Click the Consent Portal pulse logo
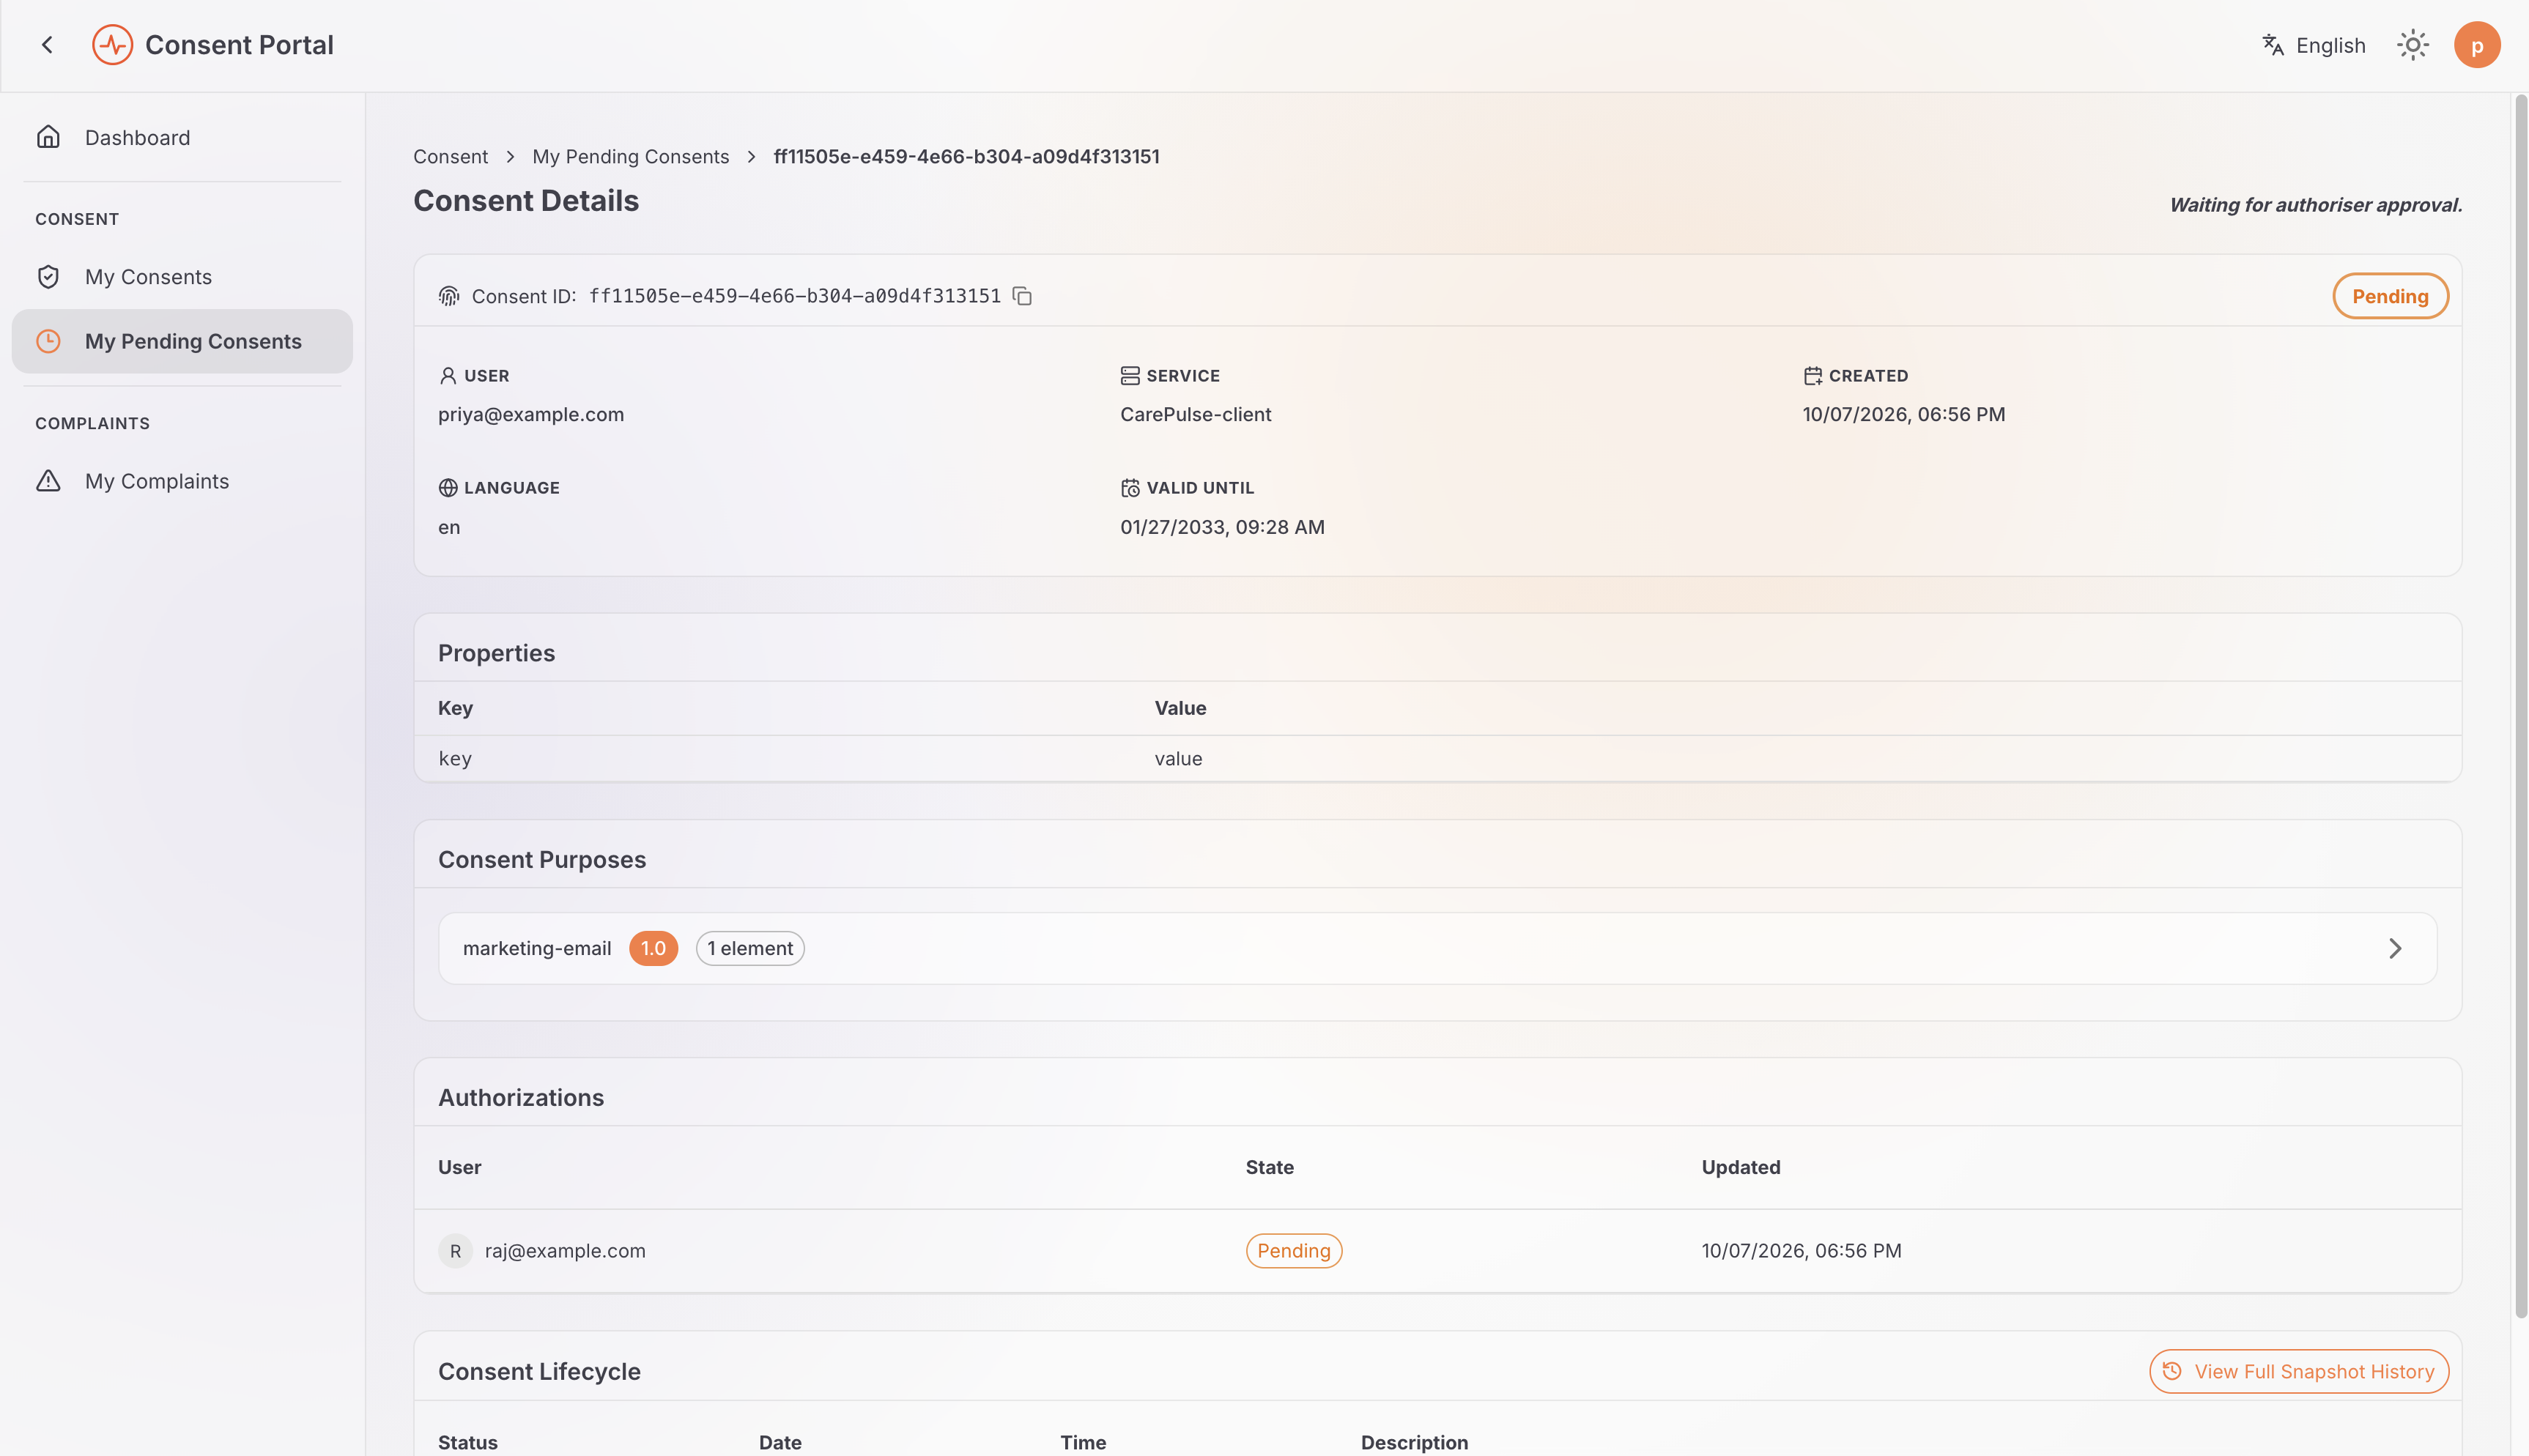Image resolution: width=2529 pixels, height=1456 pixels. [112, 45]
